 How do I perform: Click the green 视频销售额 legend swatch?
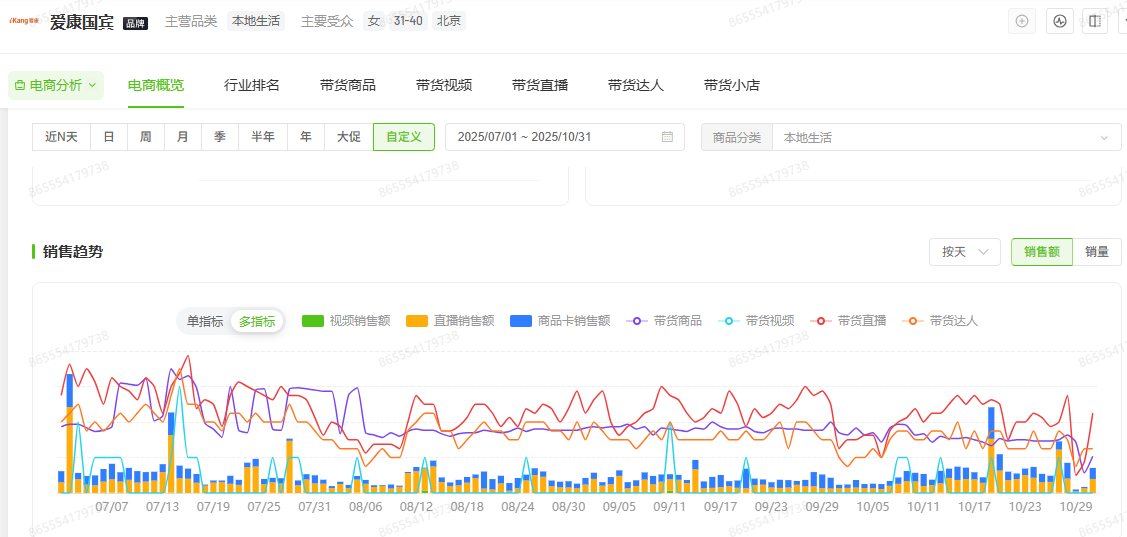click(x=313, y=321)
